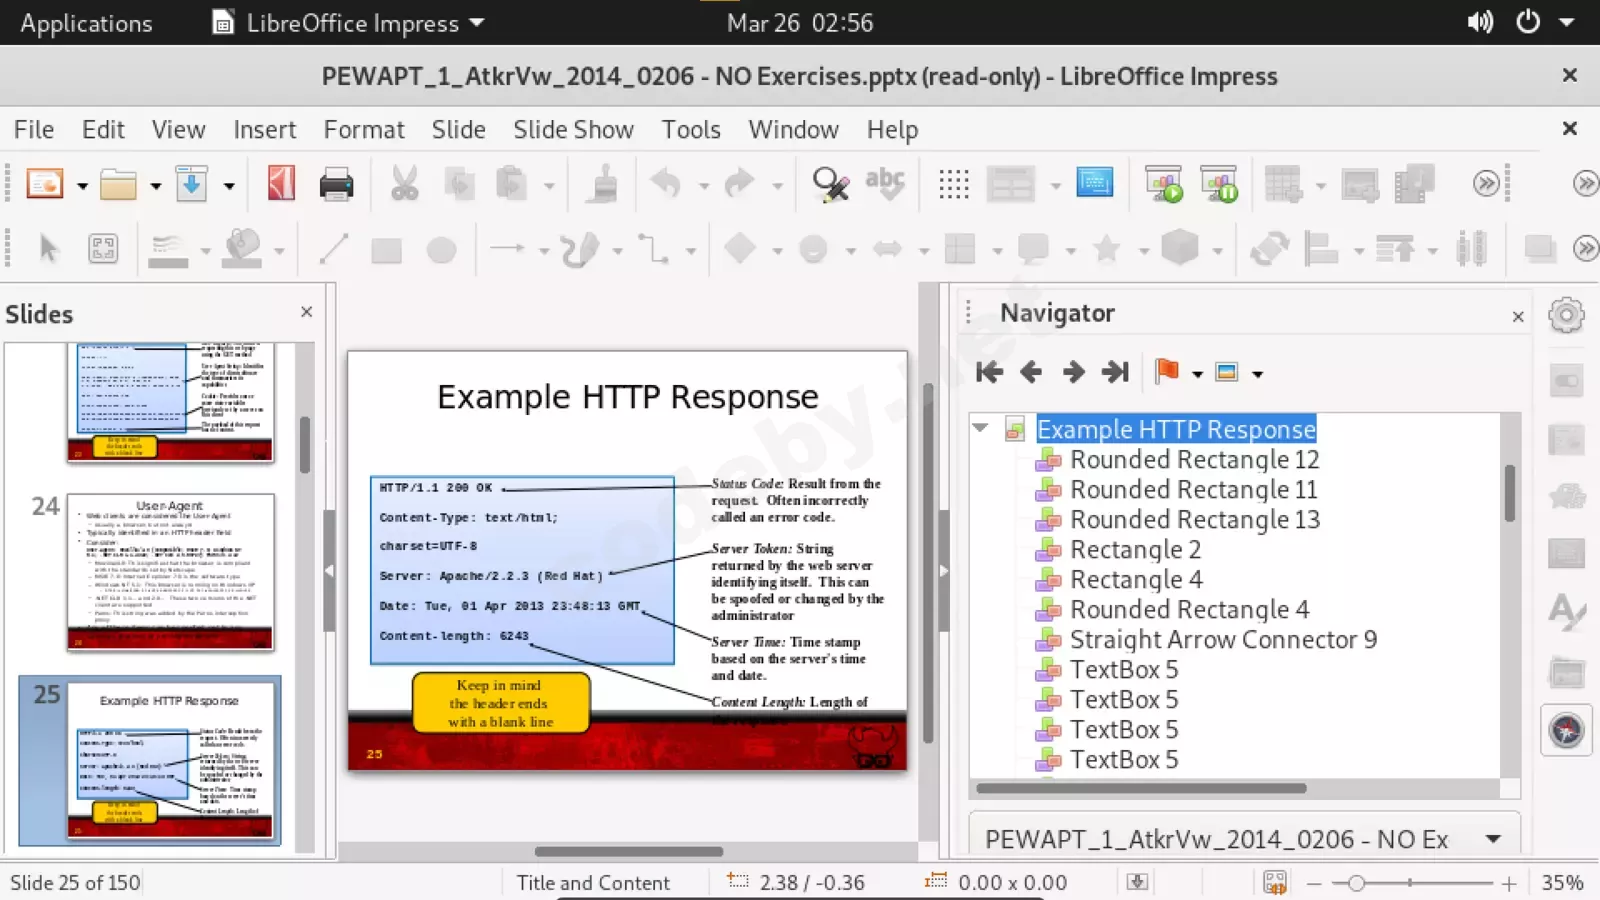Viewport: 1600px width, 900px height.
Task: Close the Slides panel
Action: click(x=307, y=312)
